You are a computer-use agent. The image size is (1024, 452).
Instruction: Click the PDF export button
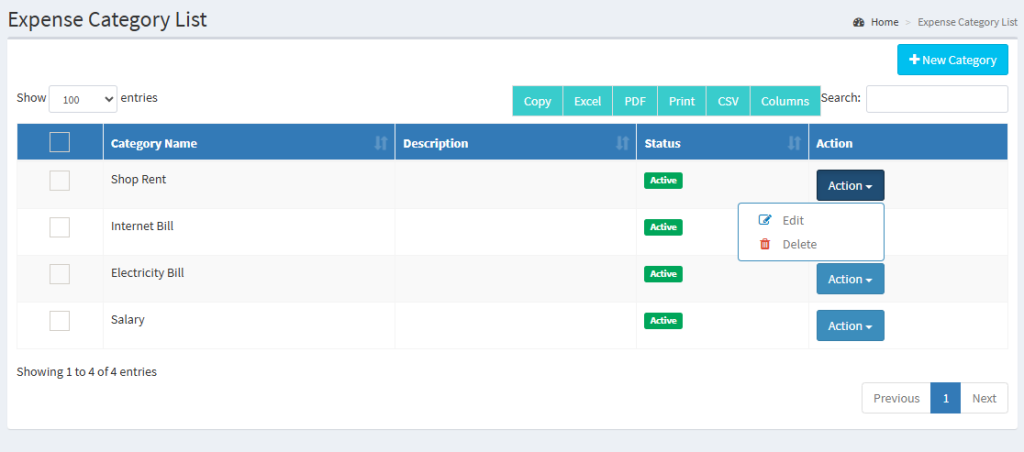pyautogui.click(x=634, y=101)
